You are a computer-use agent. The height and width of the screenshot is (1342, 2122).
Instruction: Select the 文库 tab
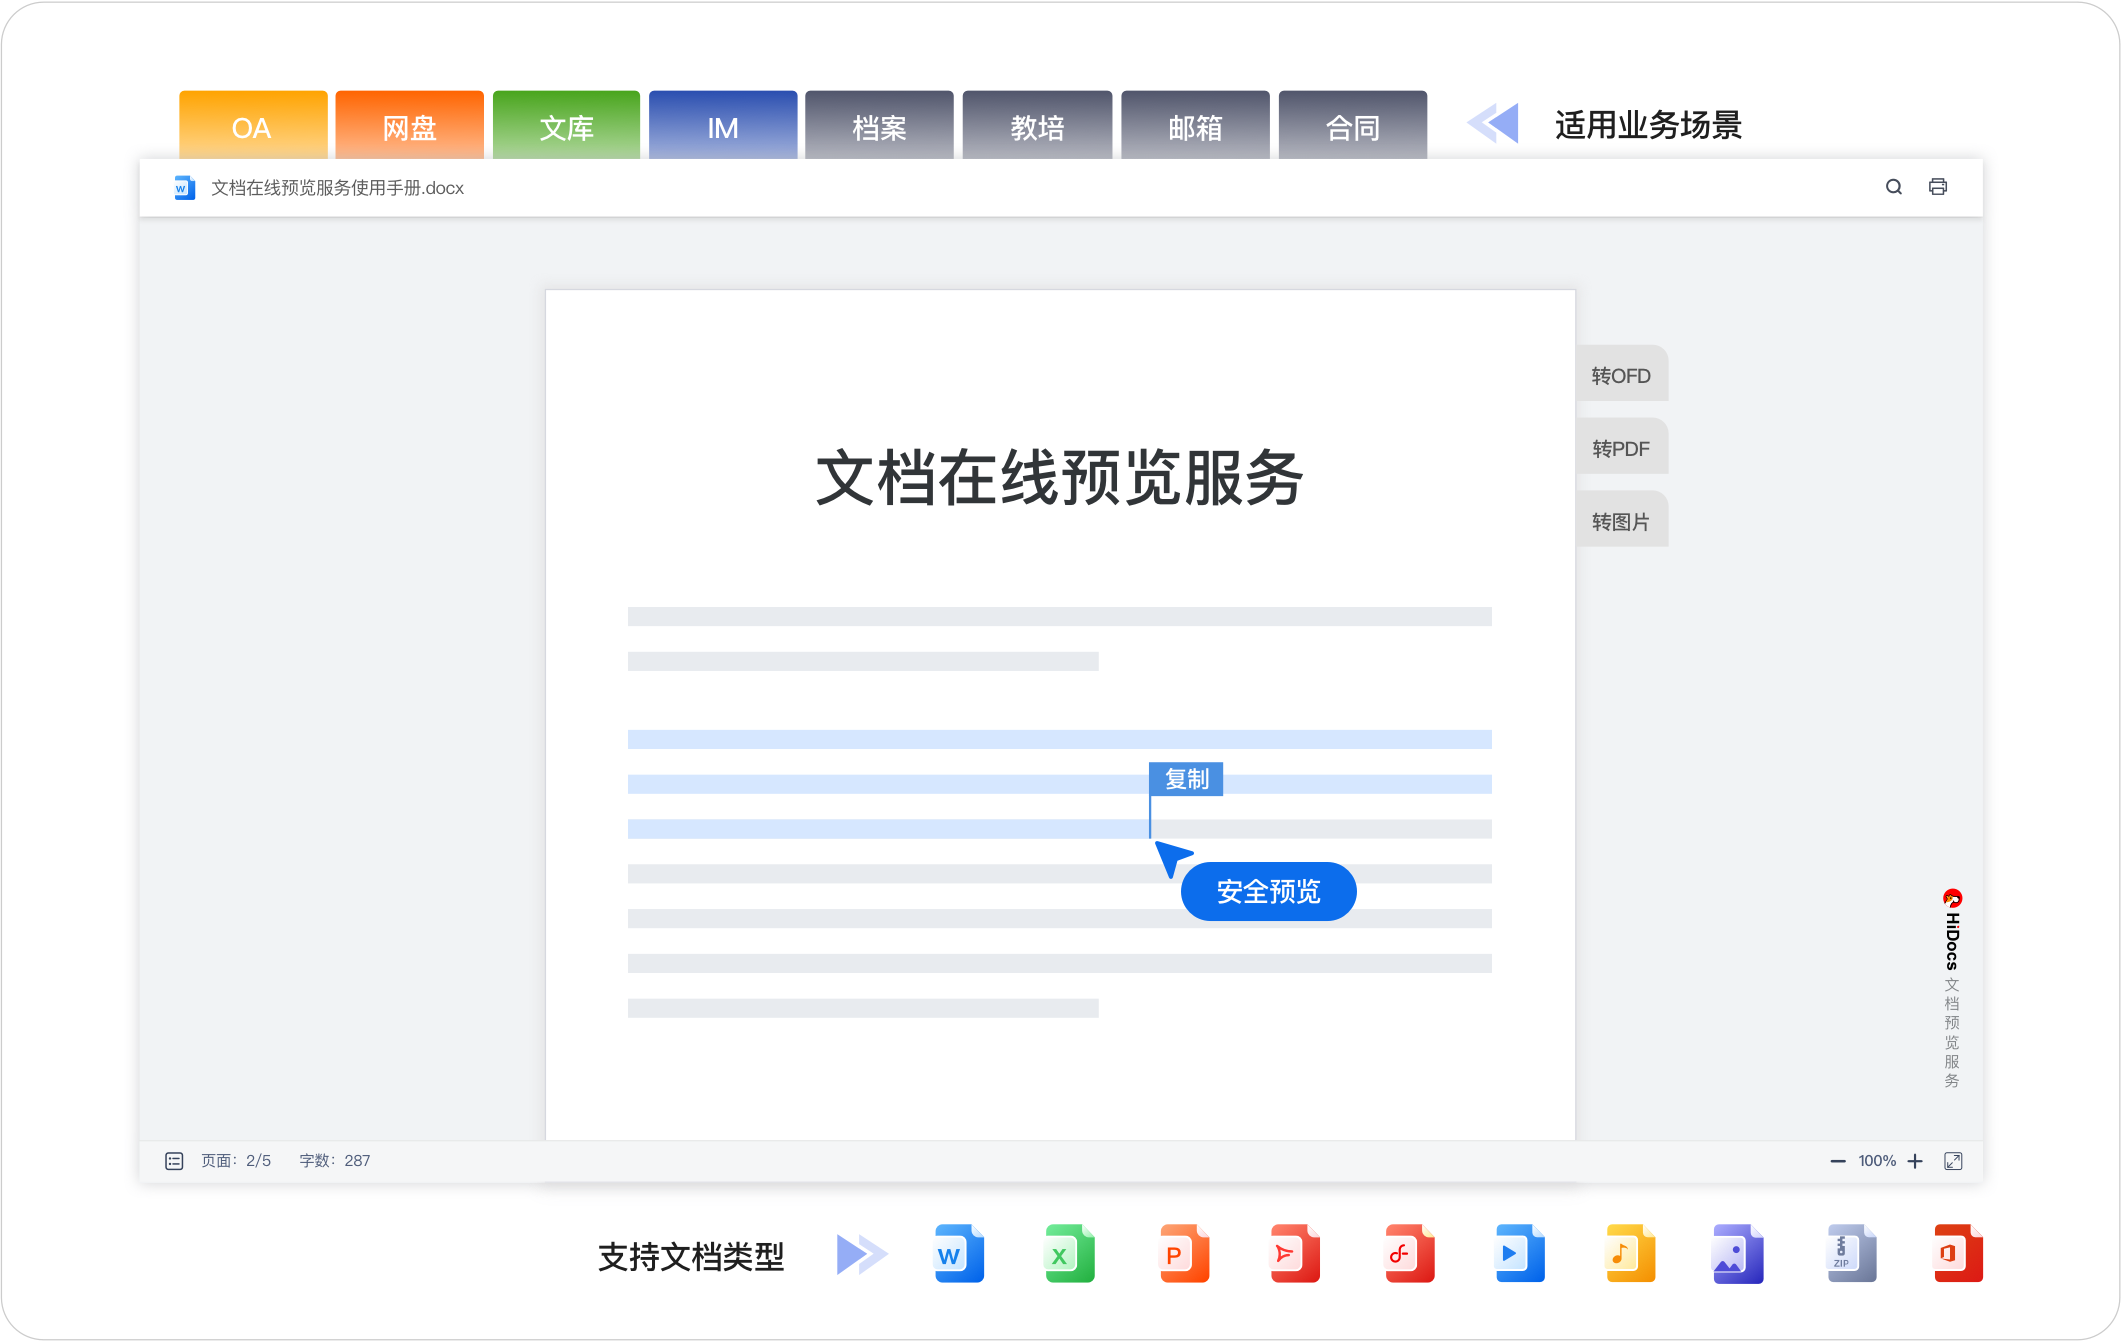567,126
